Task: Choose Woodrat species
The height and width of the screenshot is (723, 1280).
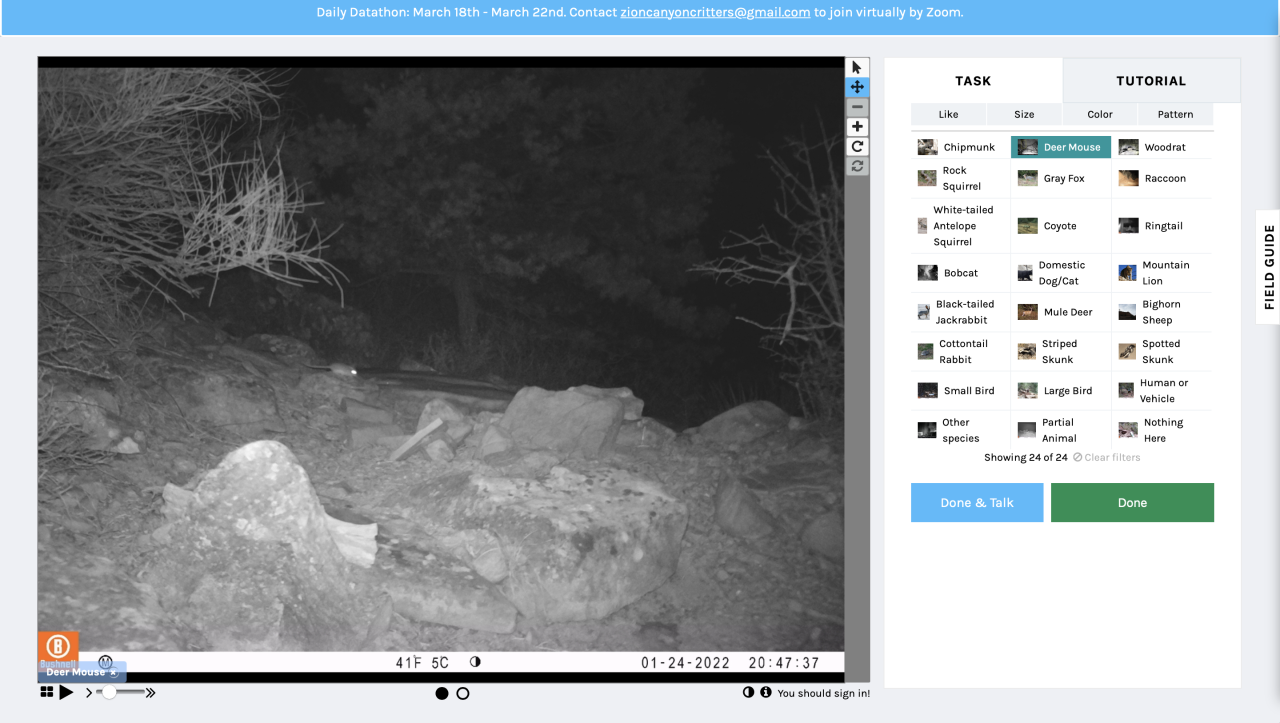Action: tap(1162, 147)
